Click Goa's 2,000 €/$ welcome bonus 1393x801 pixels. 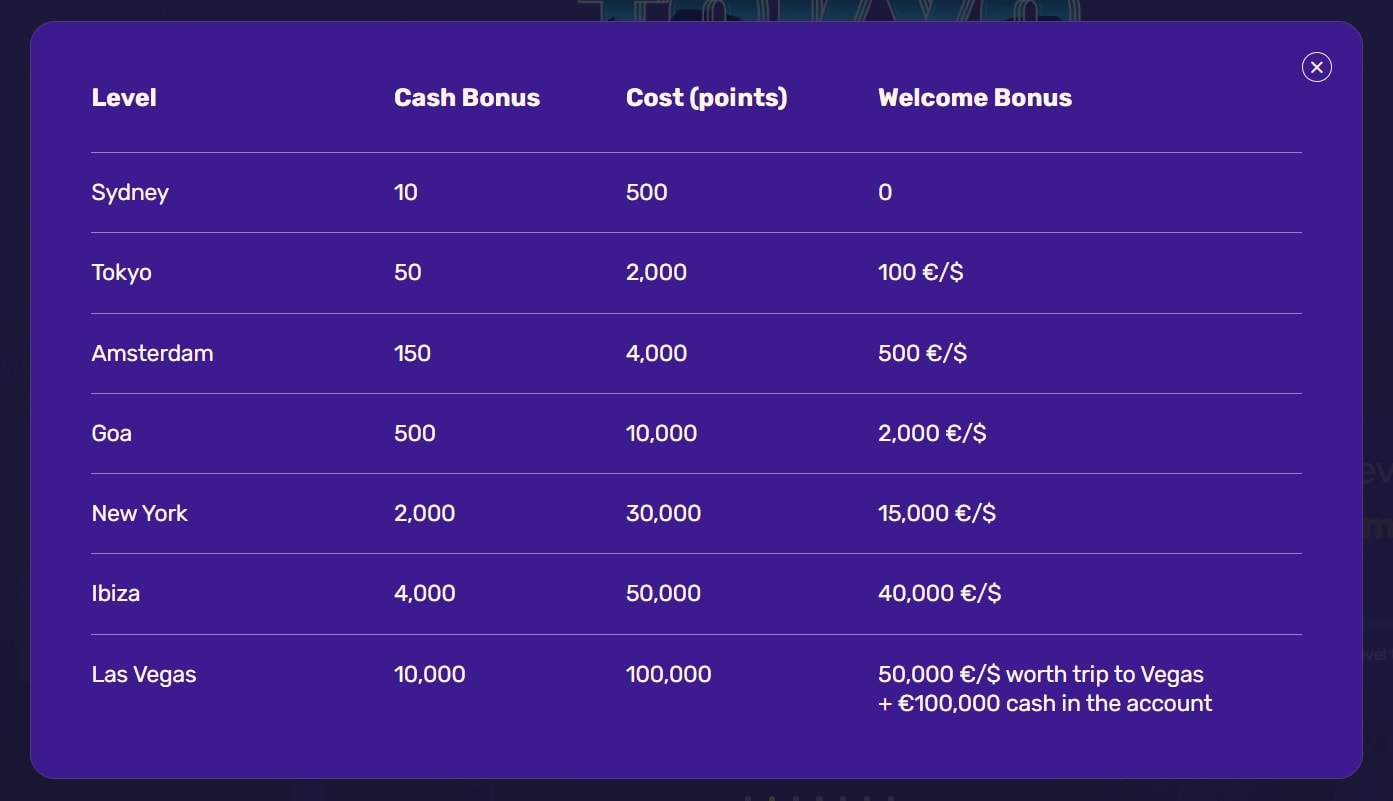point(932,433)
